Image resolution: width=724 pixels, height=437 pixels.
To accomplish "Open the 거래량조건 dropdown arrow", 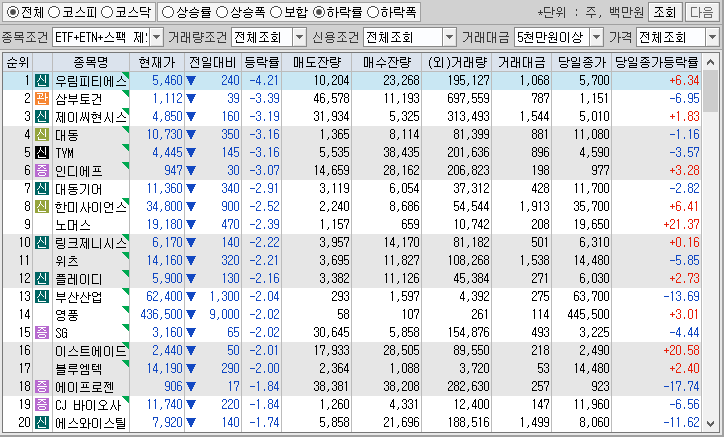I will 299,37.
